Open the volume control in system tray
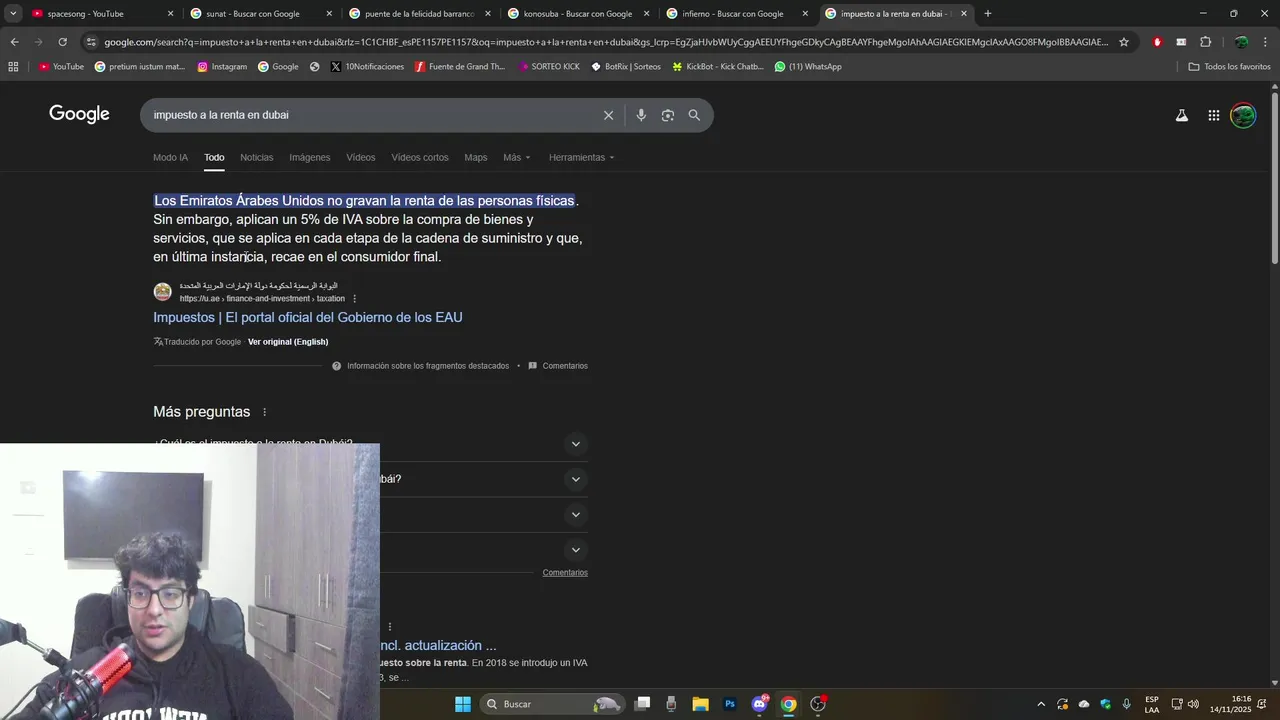The width and height of the screenshot is (1280, 720). tap(1193, 704)
